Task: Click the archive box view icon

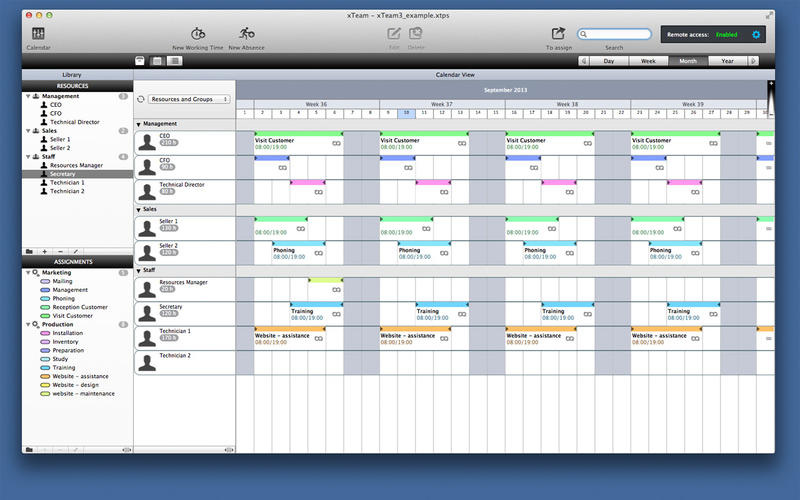Action: (x=139, y=61)
